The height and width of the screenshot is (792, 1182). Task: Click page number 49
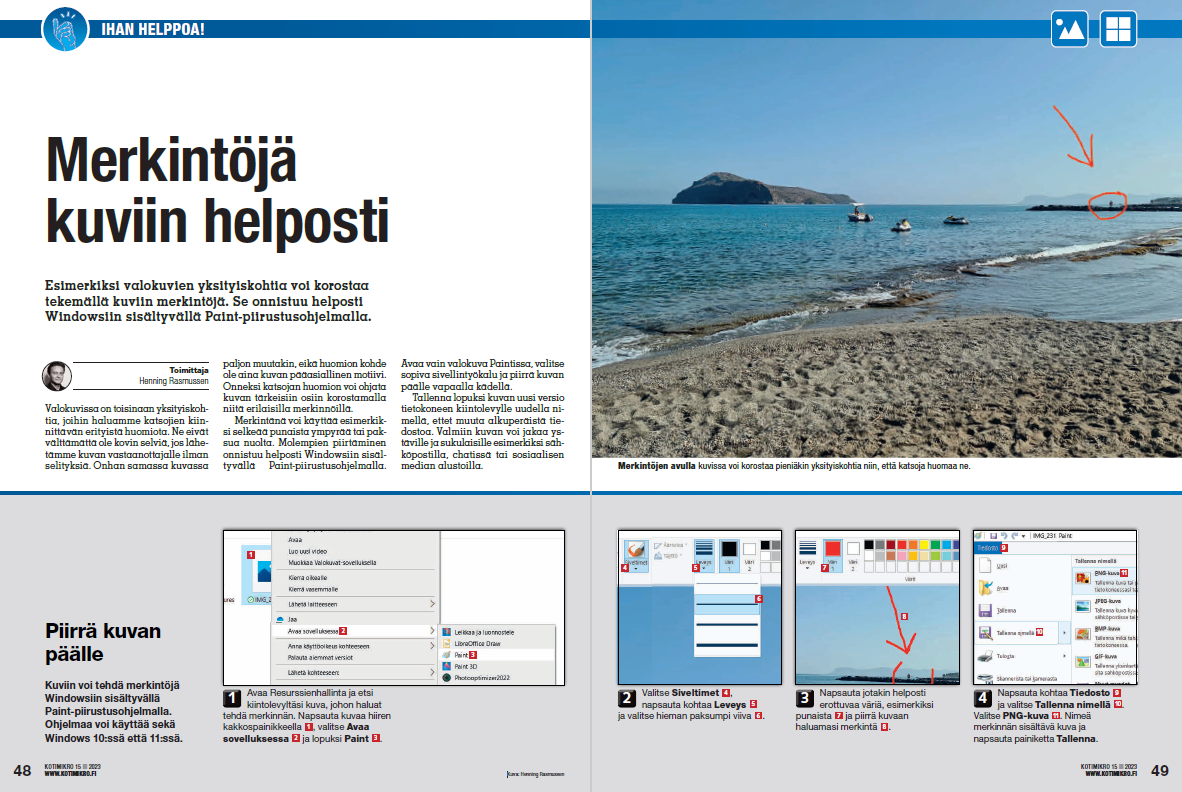pos(1159,770)
